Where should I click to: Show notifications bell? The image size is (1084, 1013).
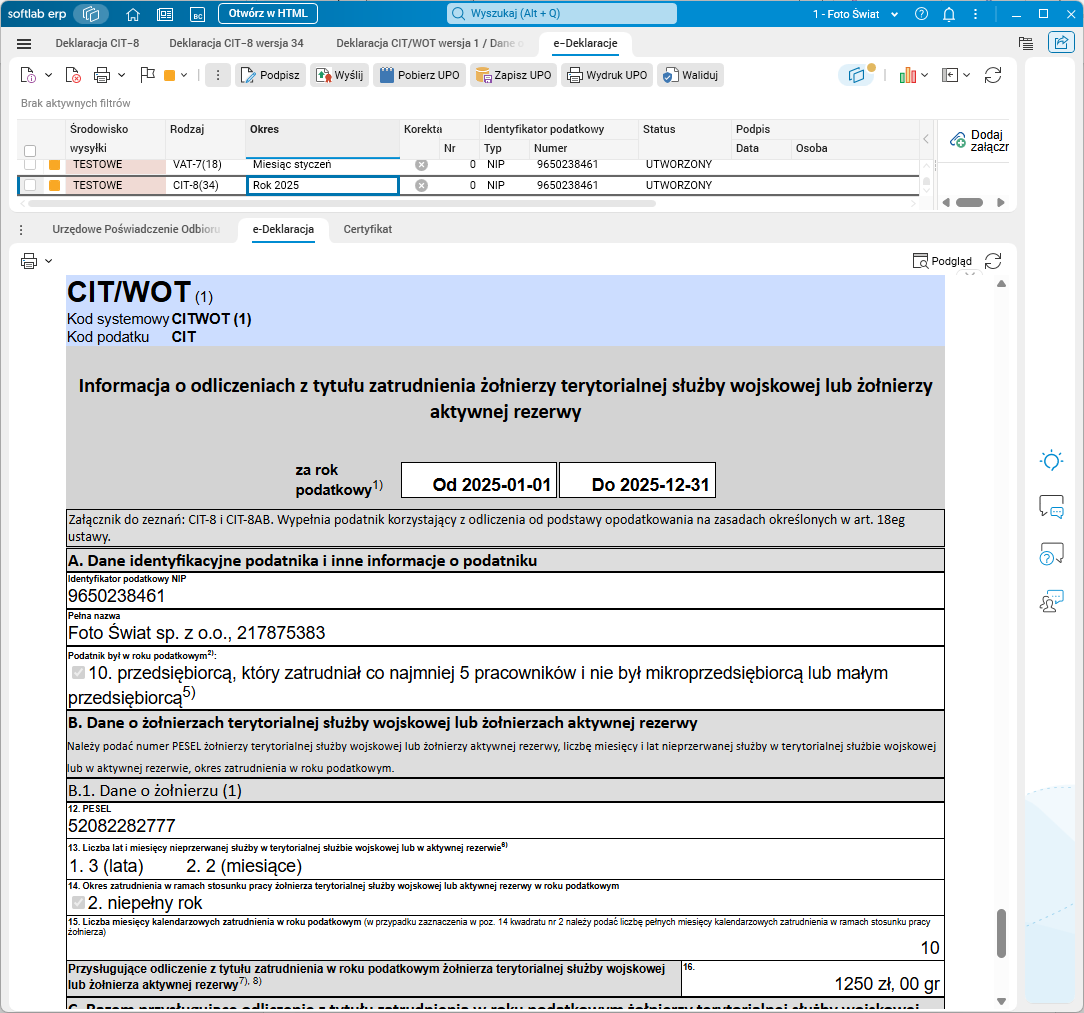pyautogui.click(x=948, y=14)
